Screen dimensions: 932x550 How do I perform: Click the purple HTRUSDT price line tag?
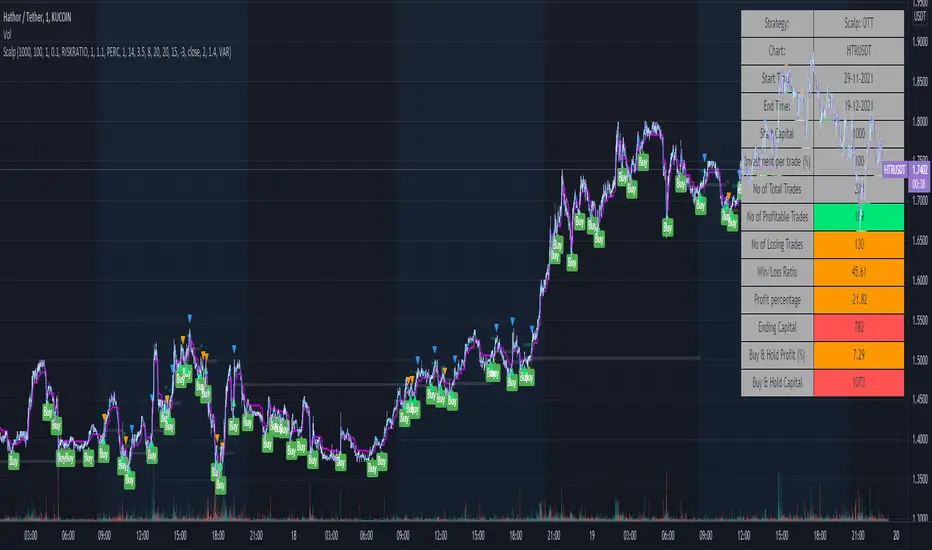coord(894,170)
